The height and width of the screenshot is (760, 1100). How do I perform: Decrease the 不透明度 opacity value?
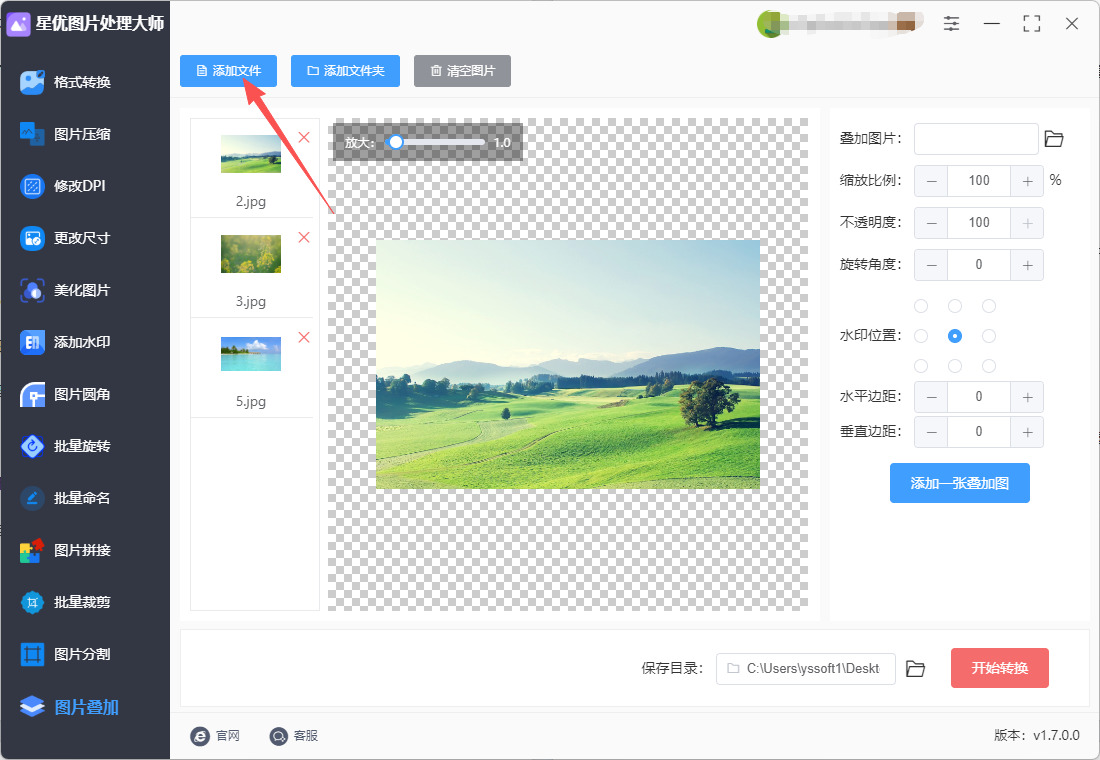pos(932,223)
